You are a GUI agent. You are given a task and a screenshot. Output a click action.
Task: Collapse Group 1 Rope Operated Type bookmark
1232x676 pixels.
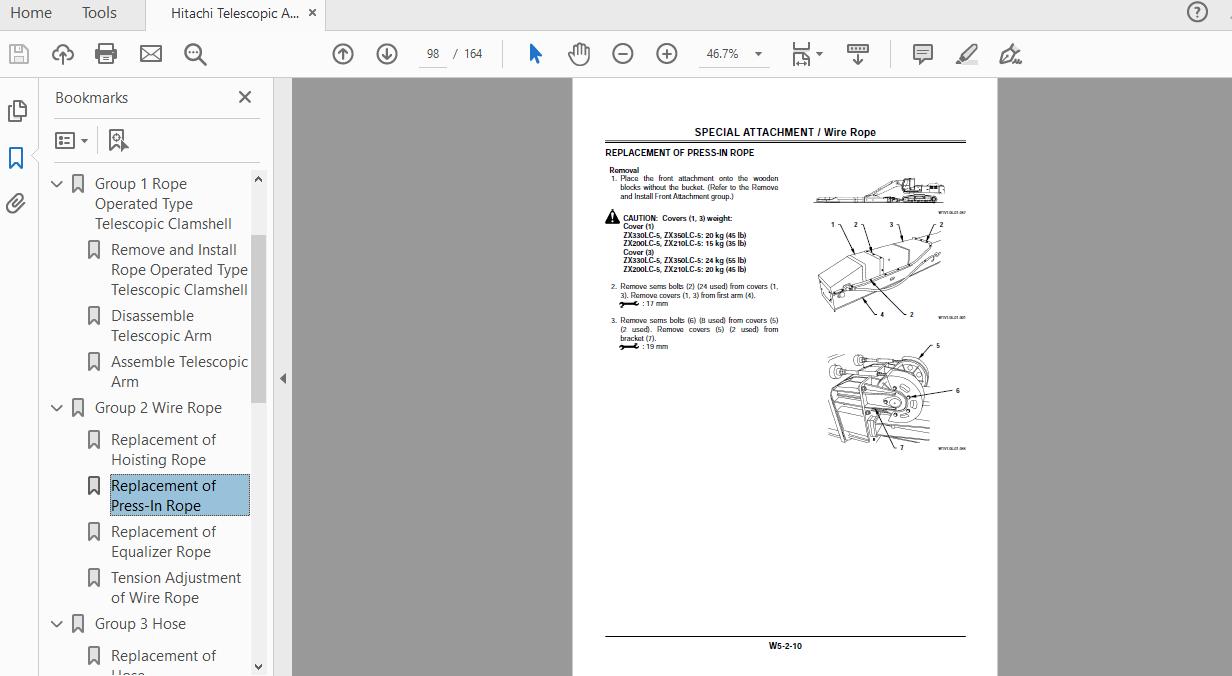[57, 184]
